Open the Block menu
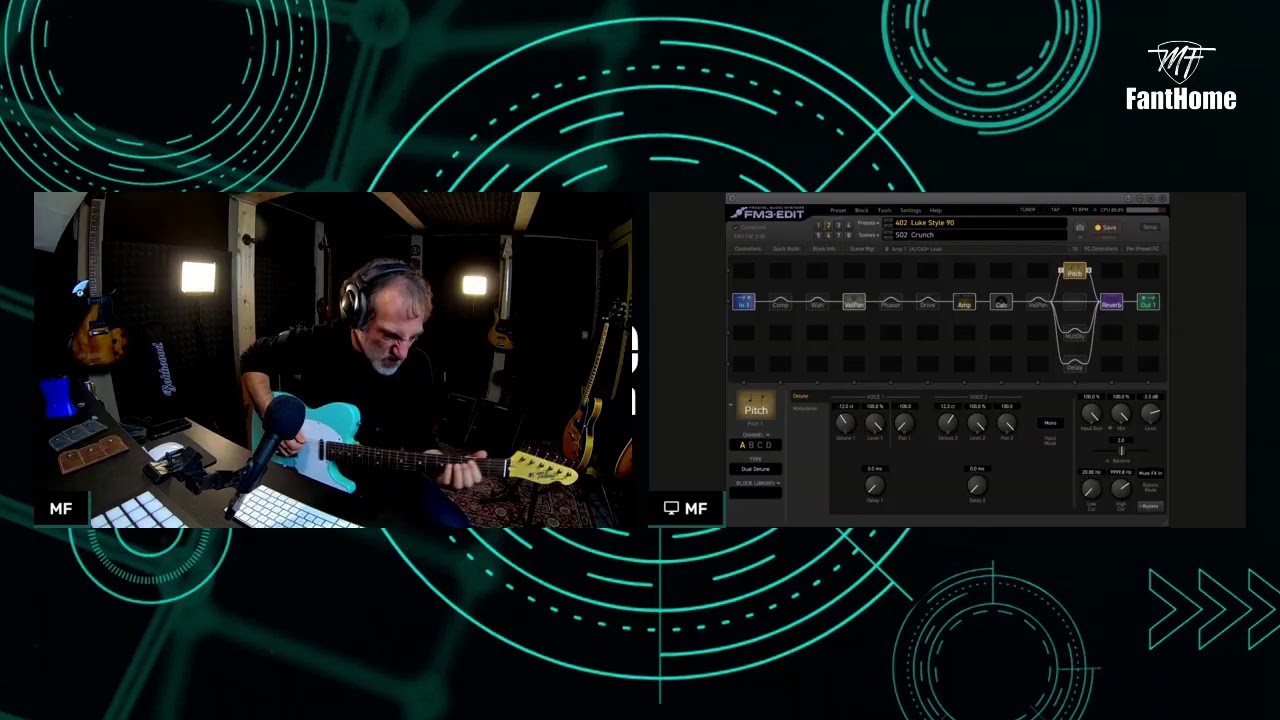This screenshot has height=720, width=1280. [x=861, y=210]
